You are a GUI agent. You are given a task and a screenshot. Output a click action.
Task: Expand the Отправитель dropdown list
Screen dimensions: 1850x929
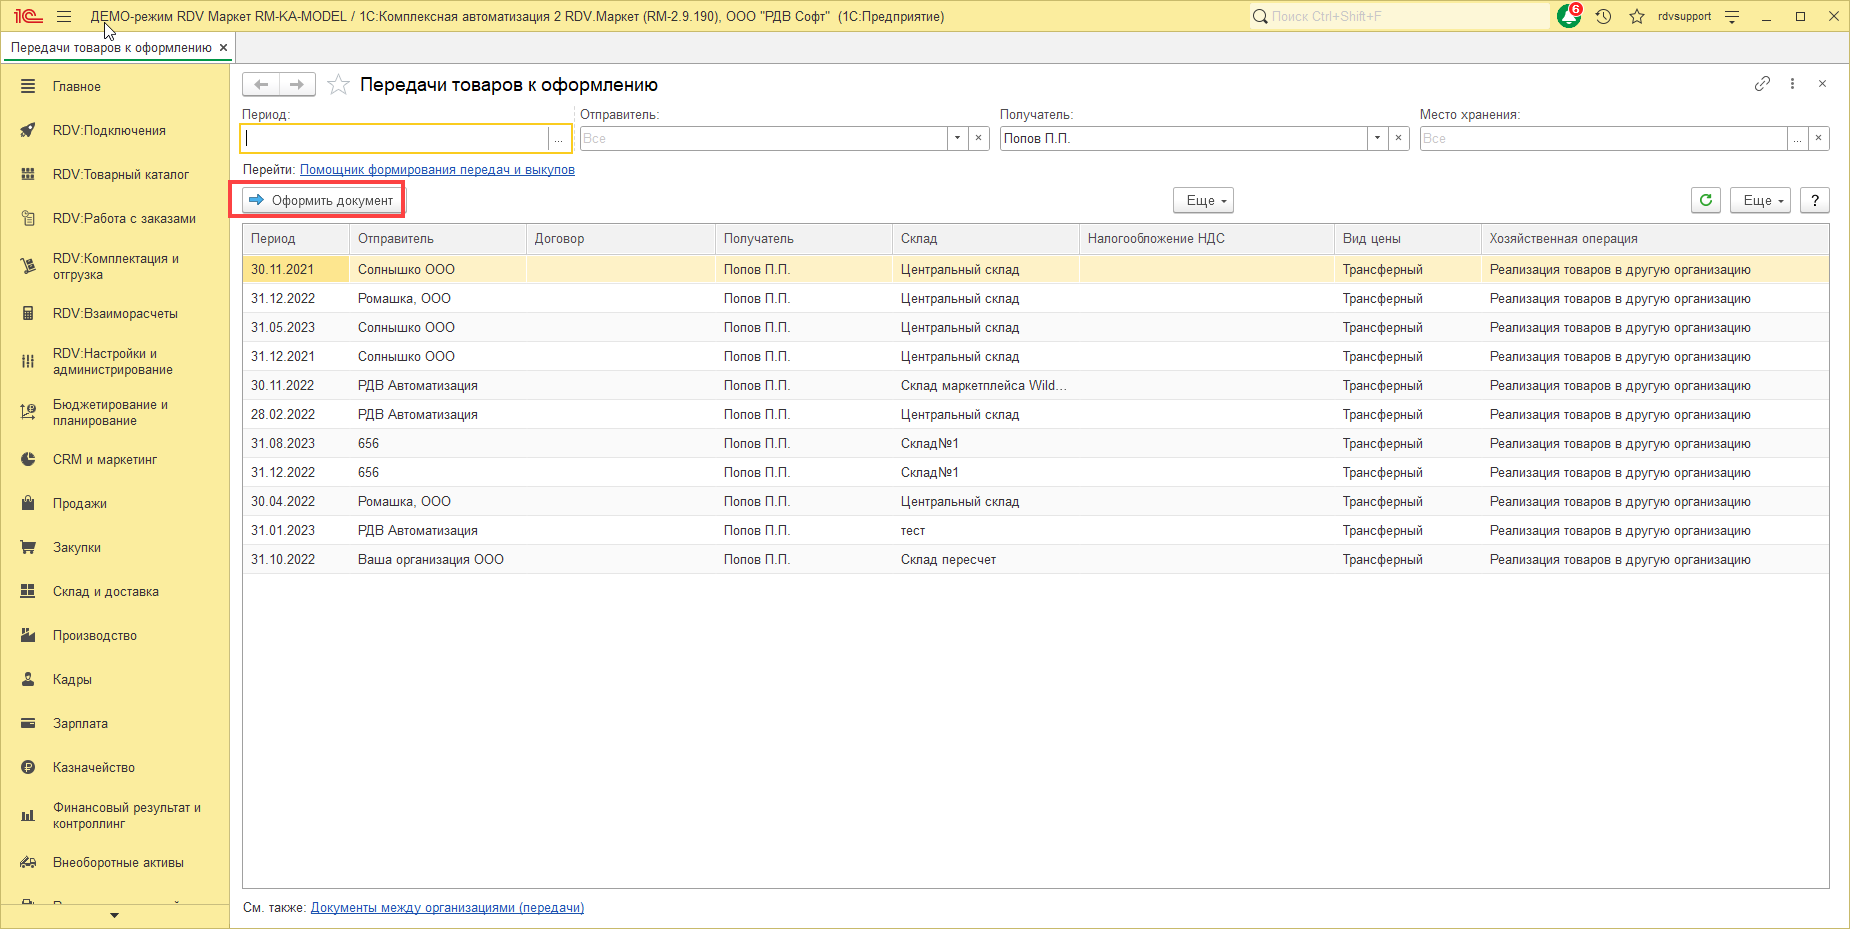point(957,138)
